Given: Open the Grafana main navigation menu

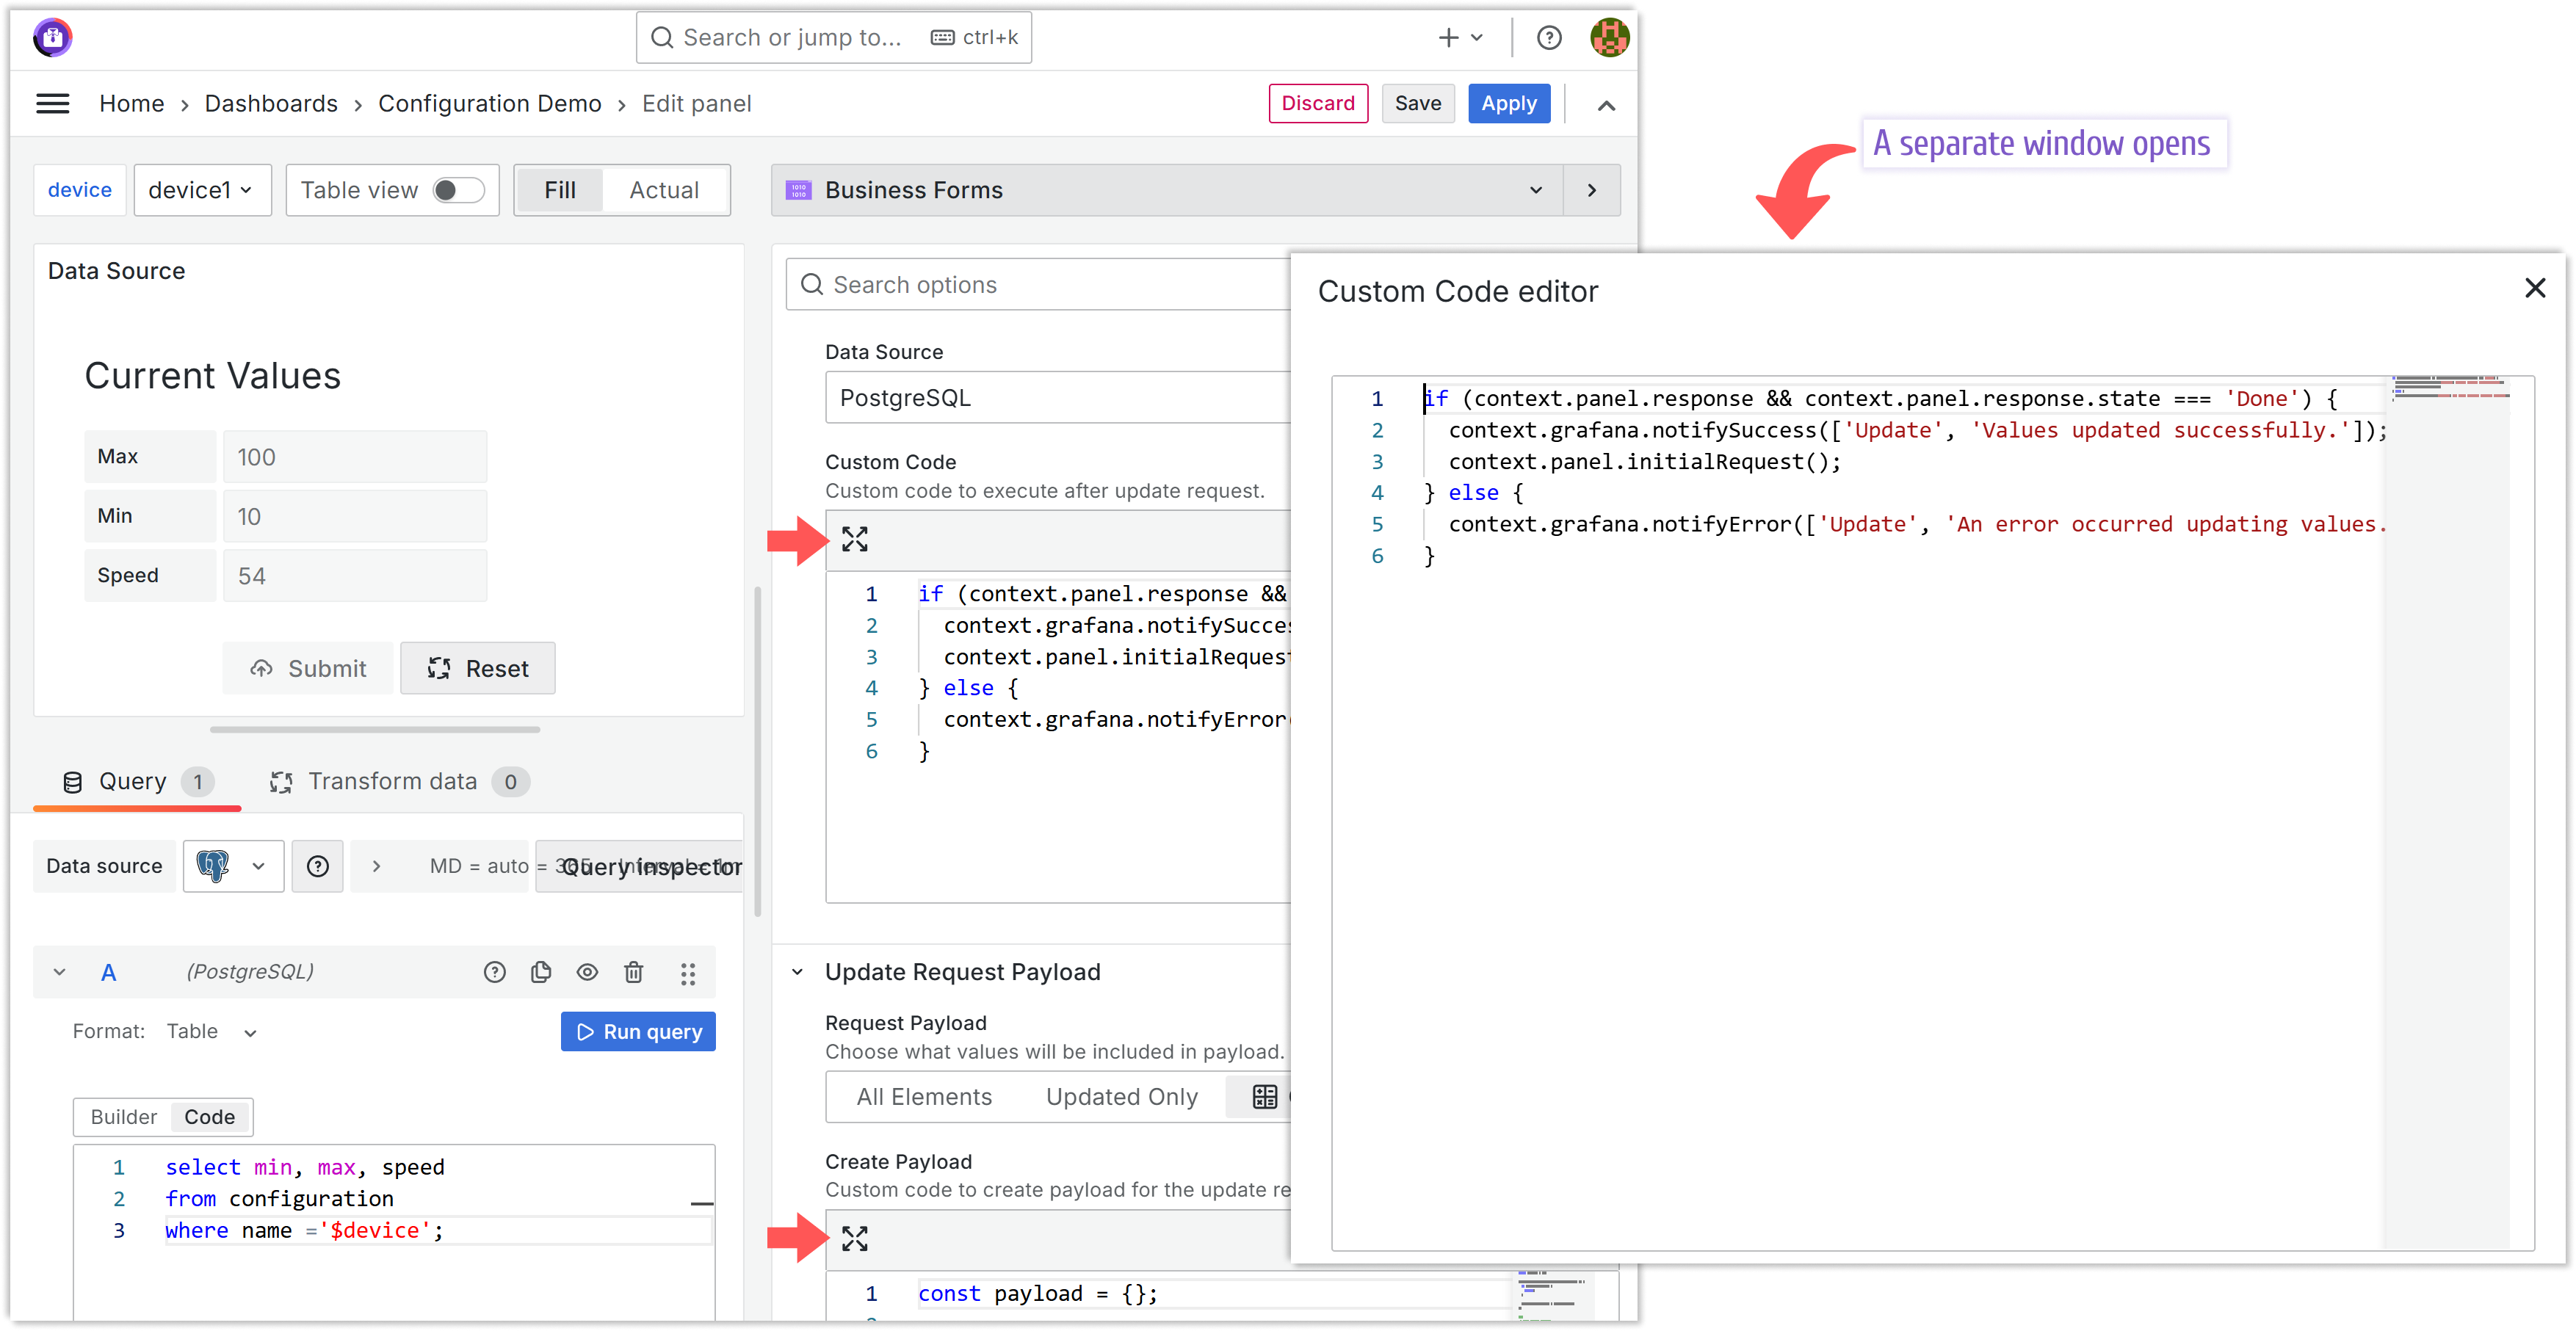Looking at the screenshot, I should 52,103.
